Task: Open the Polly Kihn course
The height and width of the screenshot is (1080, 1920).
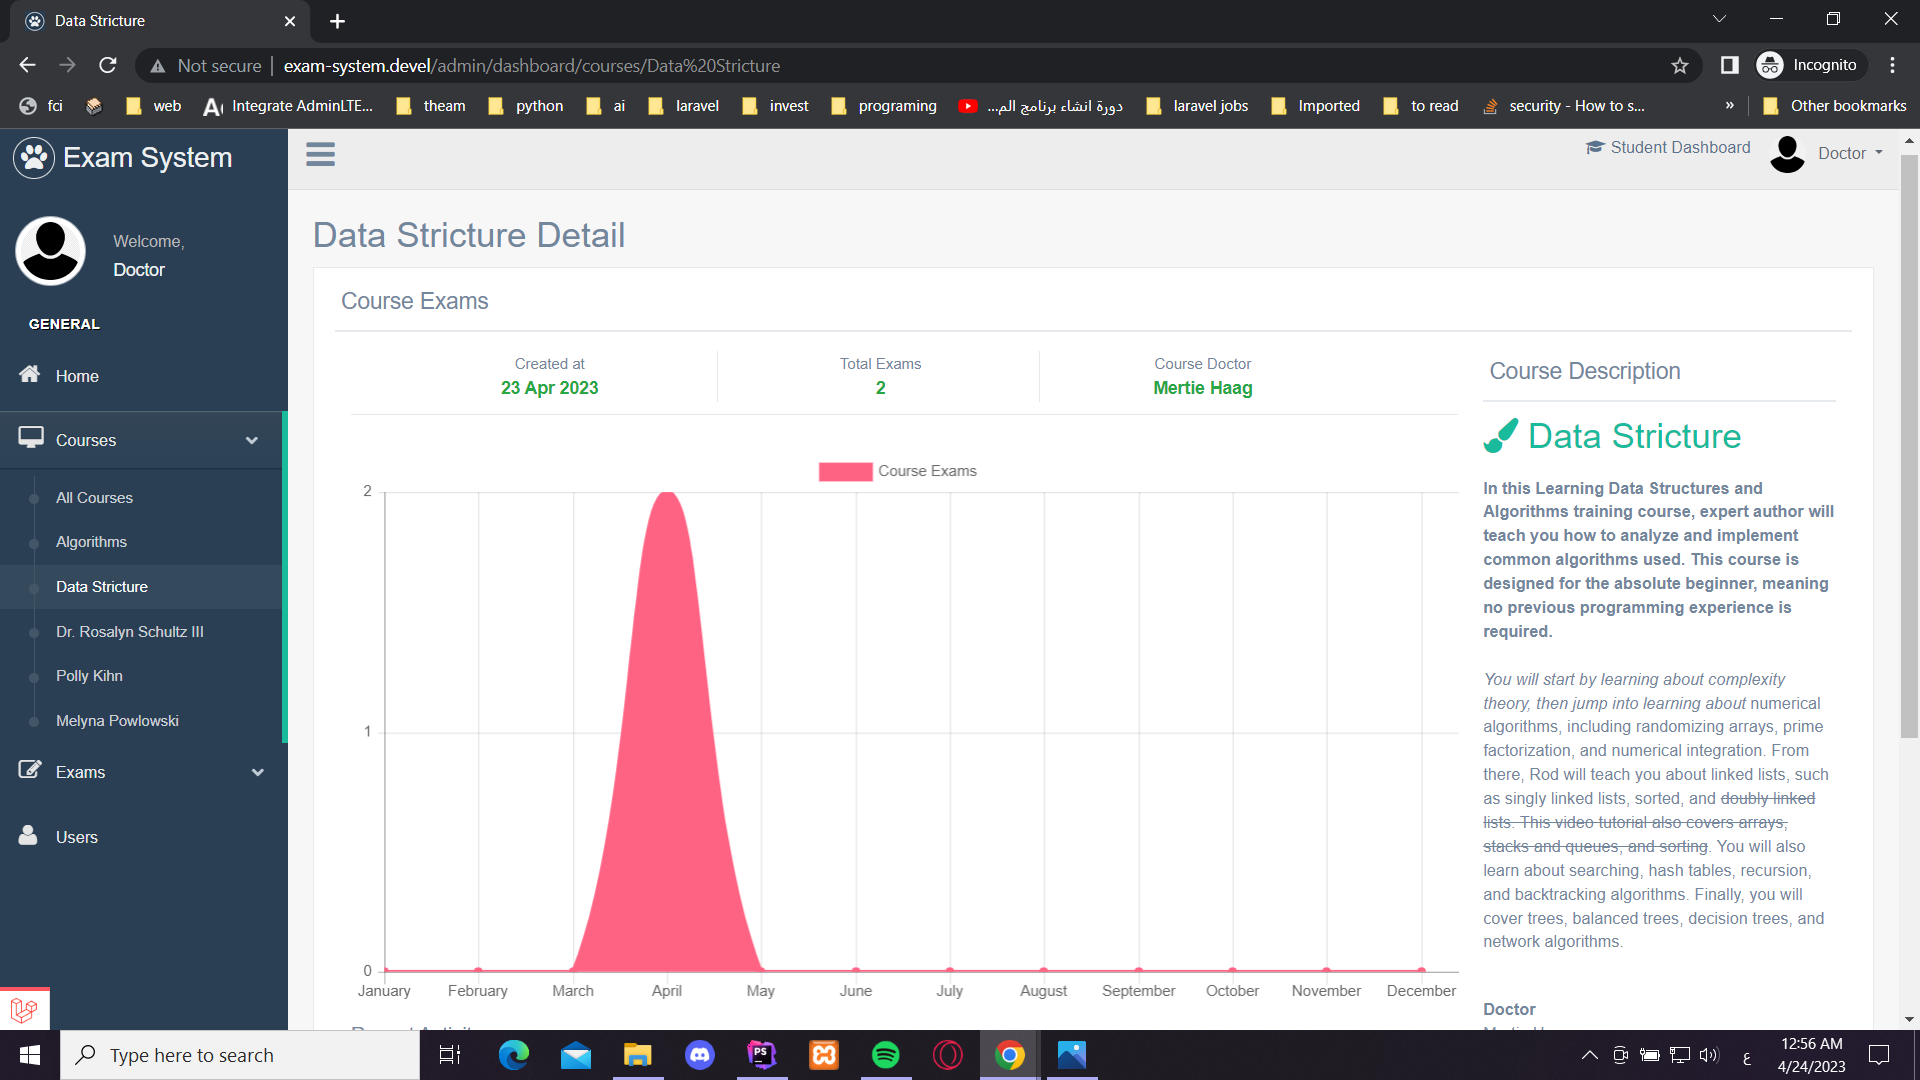Action: point(89,675)
